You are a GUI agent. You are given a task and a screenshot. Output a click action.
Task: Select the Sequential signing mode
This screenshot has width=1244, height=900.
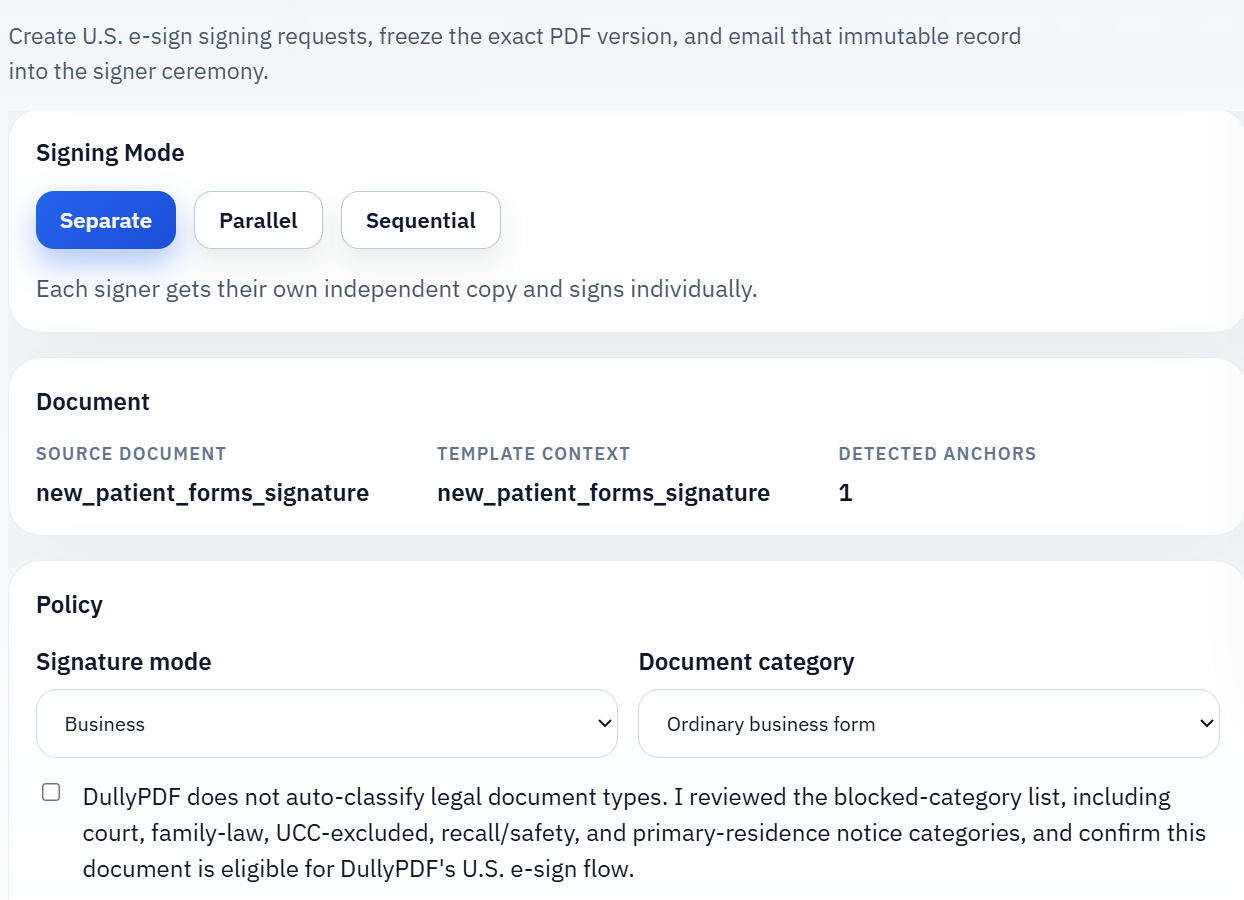coord(420,219)
